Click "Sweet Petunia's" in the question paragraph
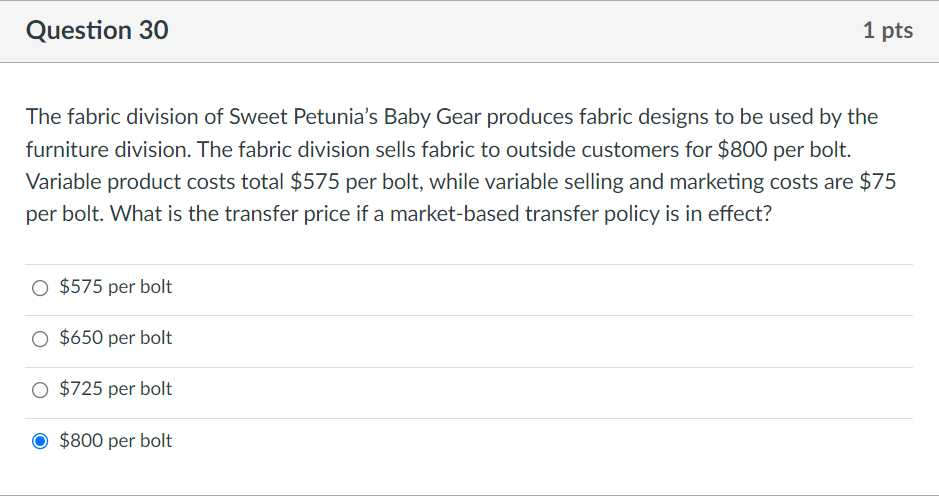 pyautogui.click(x=304, y=117)
